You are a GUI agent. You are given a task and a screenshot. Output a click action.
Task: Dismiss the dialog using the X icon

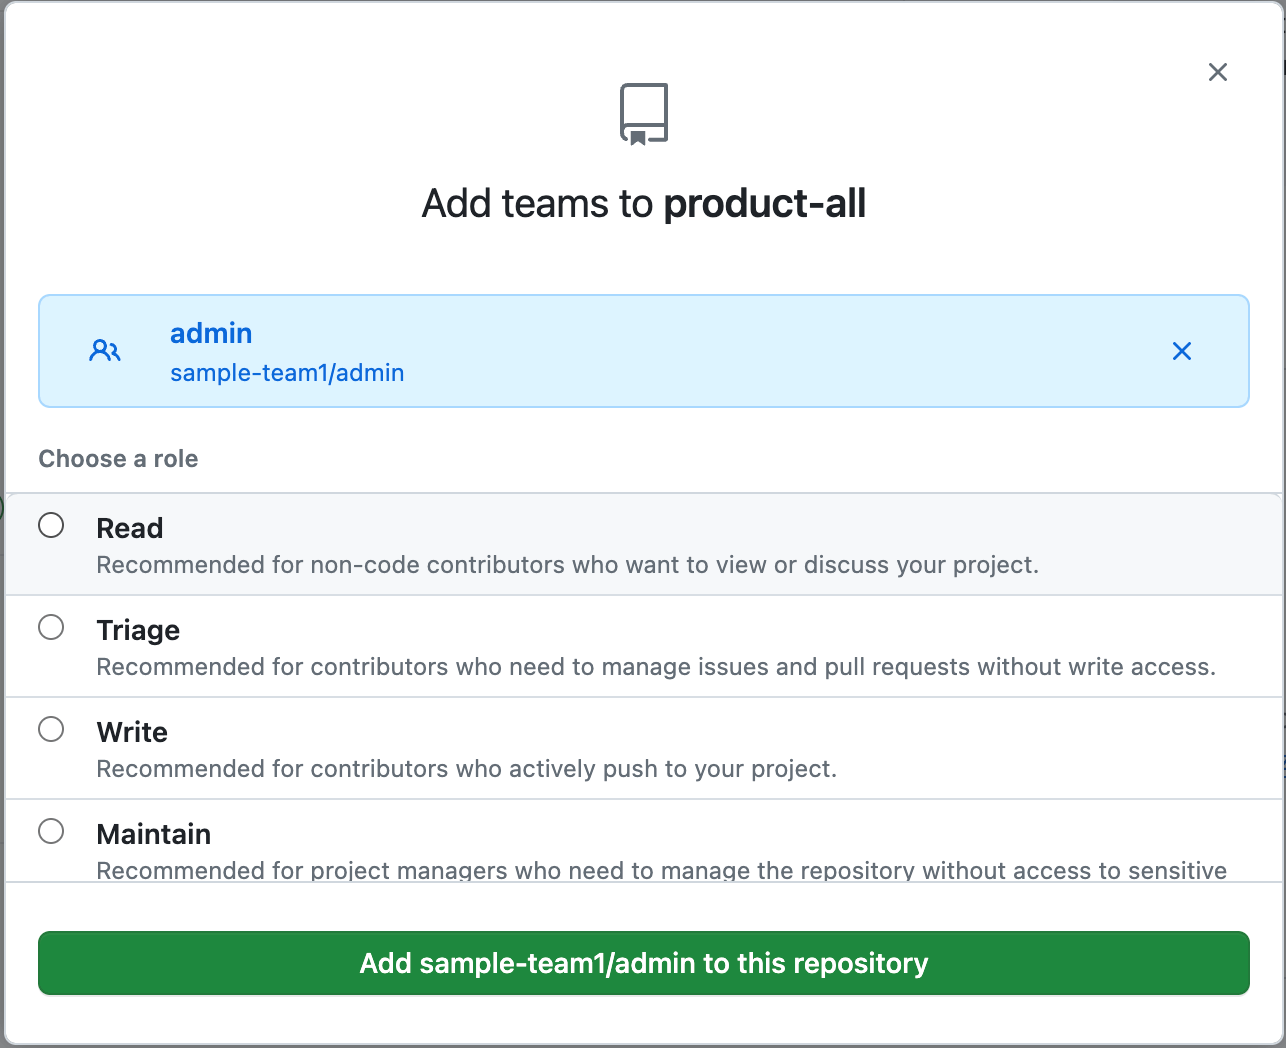[x=1218, y=72]
